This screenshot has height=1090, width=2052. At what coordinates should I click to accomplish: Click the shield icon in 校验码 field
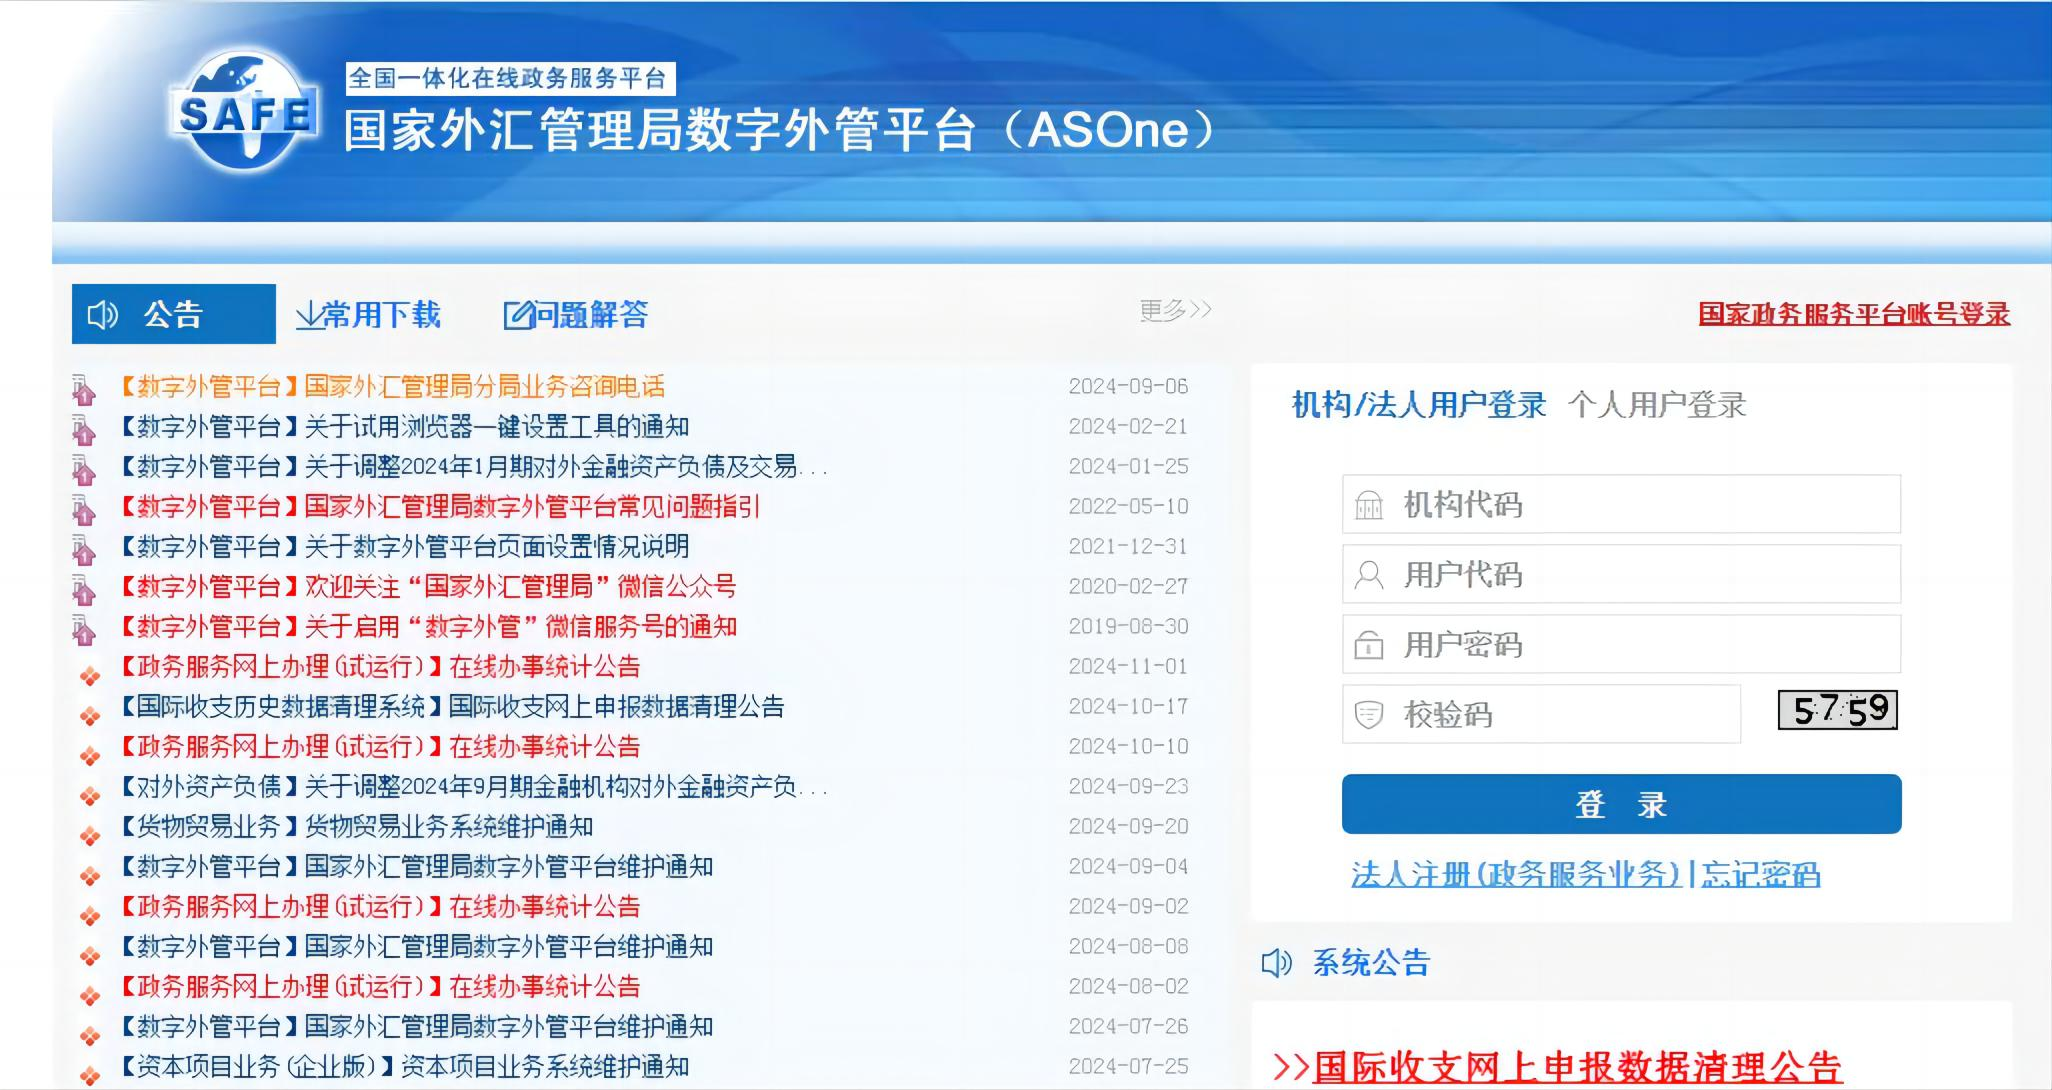(1368, 715)
